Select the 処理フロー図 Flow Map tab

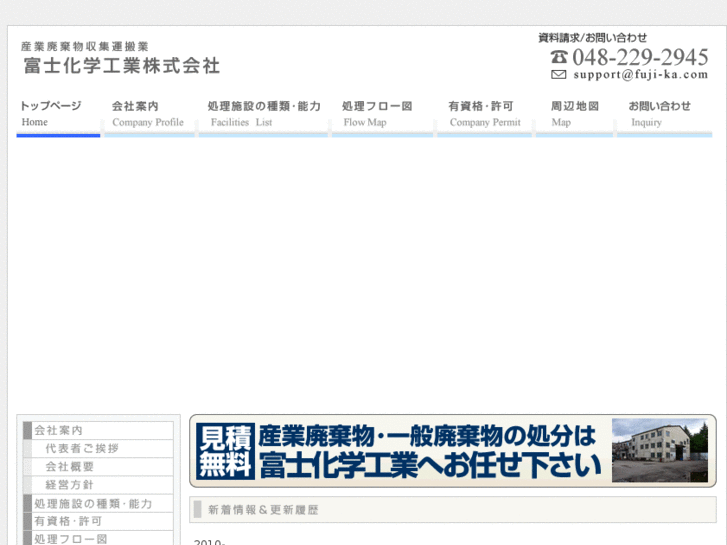tap(382, 115)
